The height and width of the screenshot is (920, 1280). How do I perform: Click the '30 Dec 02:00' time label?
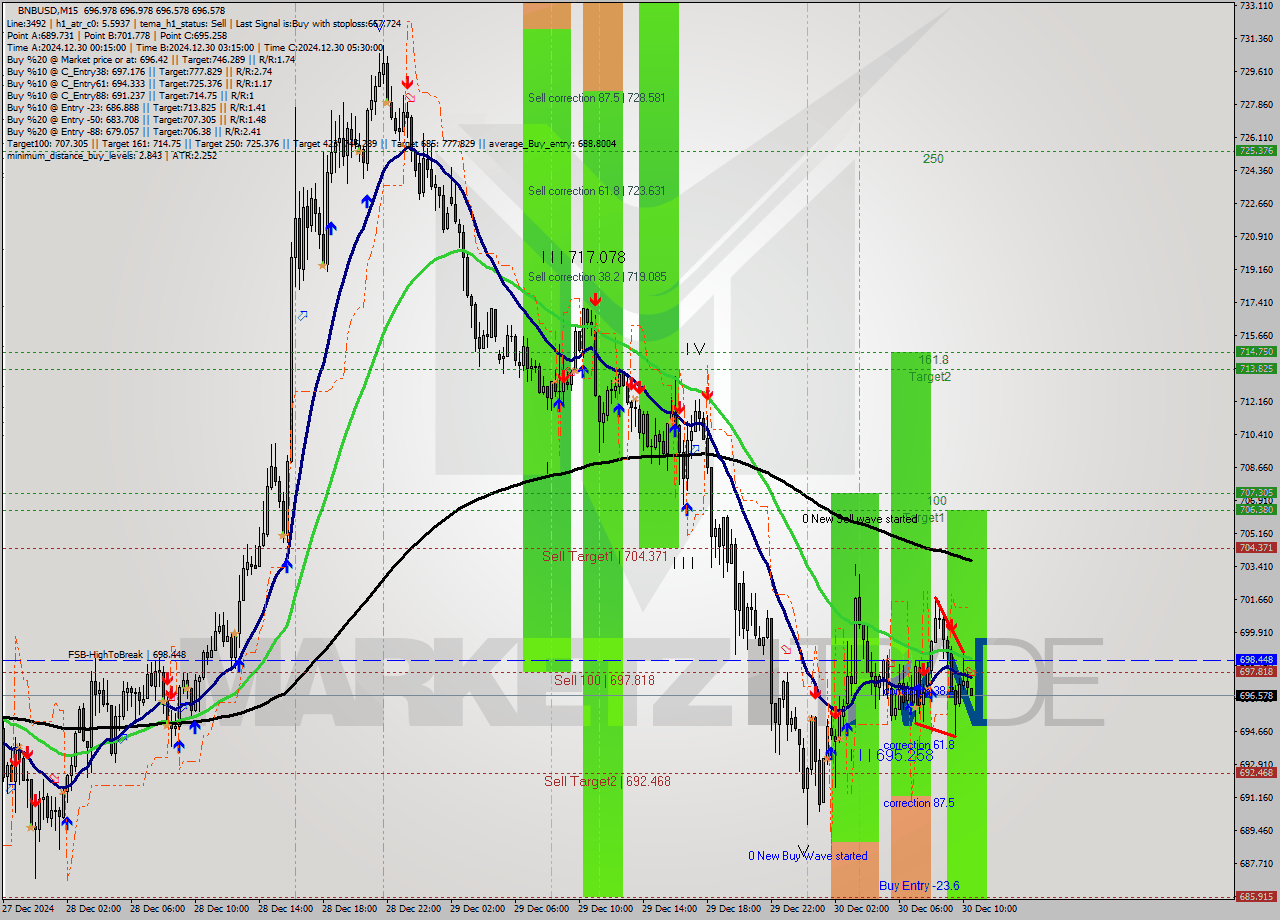[861, 910]
